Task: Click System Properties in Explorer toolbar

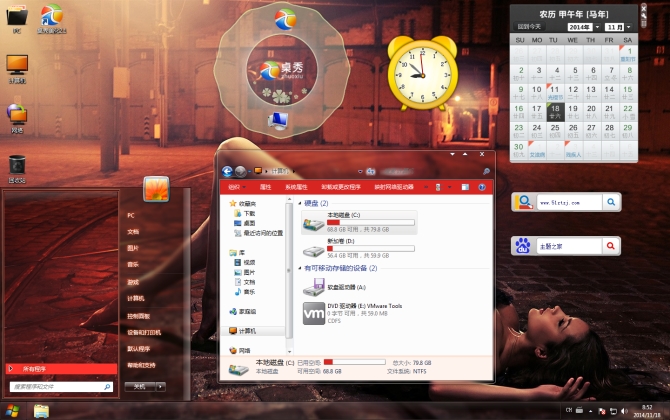Action: point(296,187)
